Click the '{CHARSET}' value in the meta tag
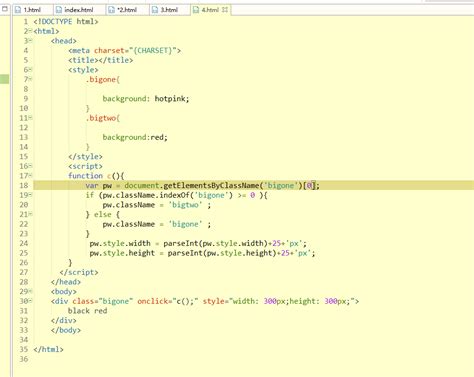 click(152, 50)
